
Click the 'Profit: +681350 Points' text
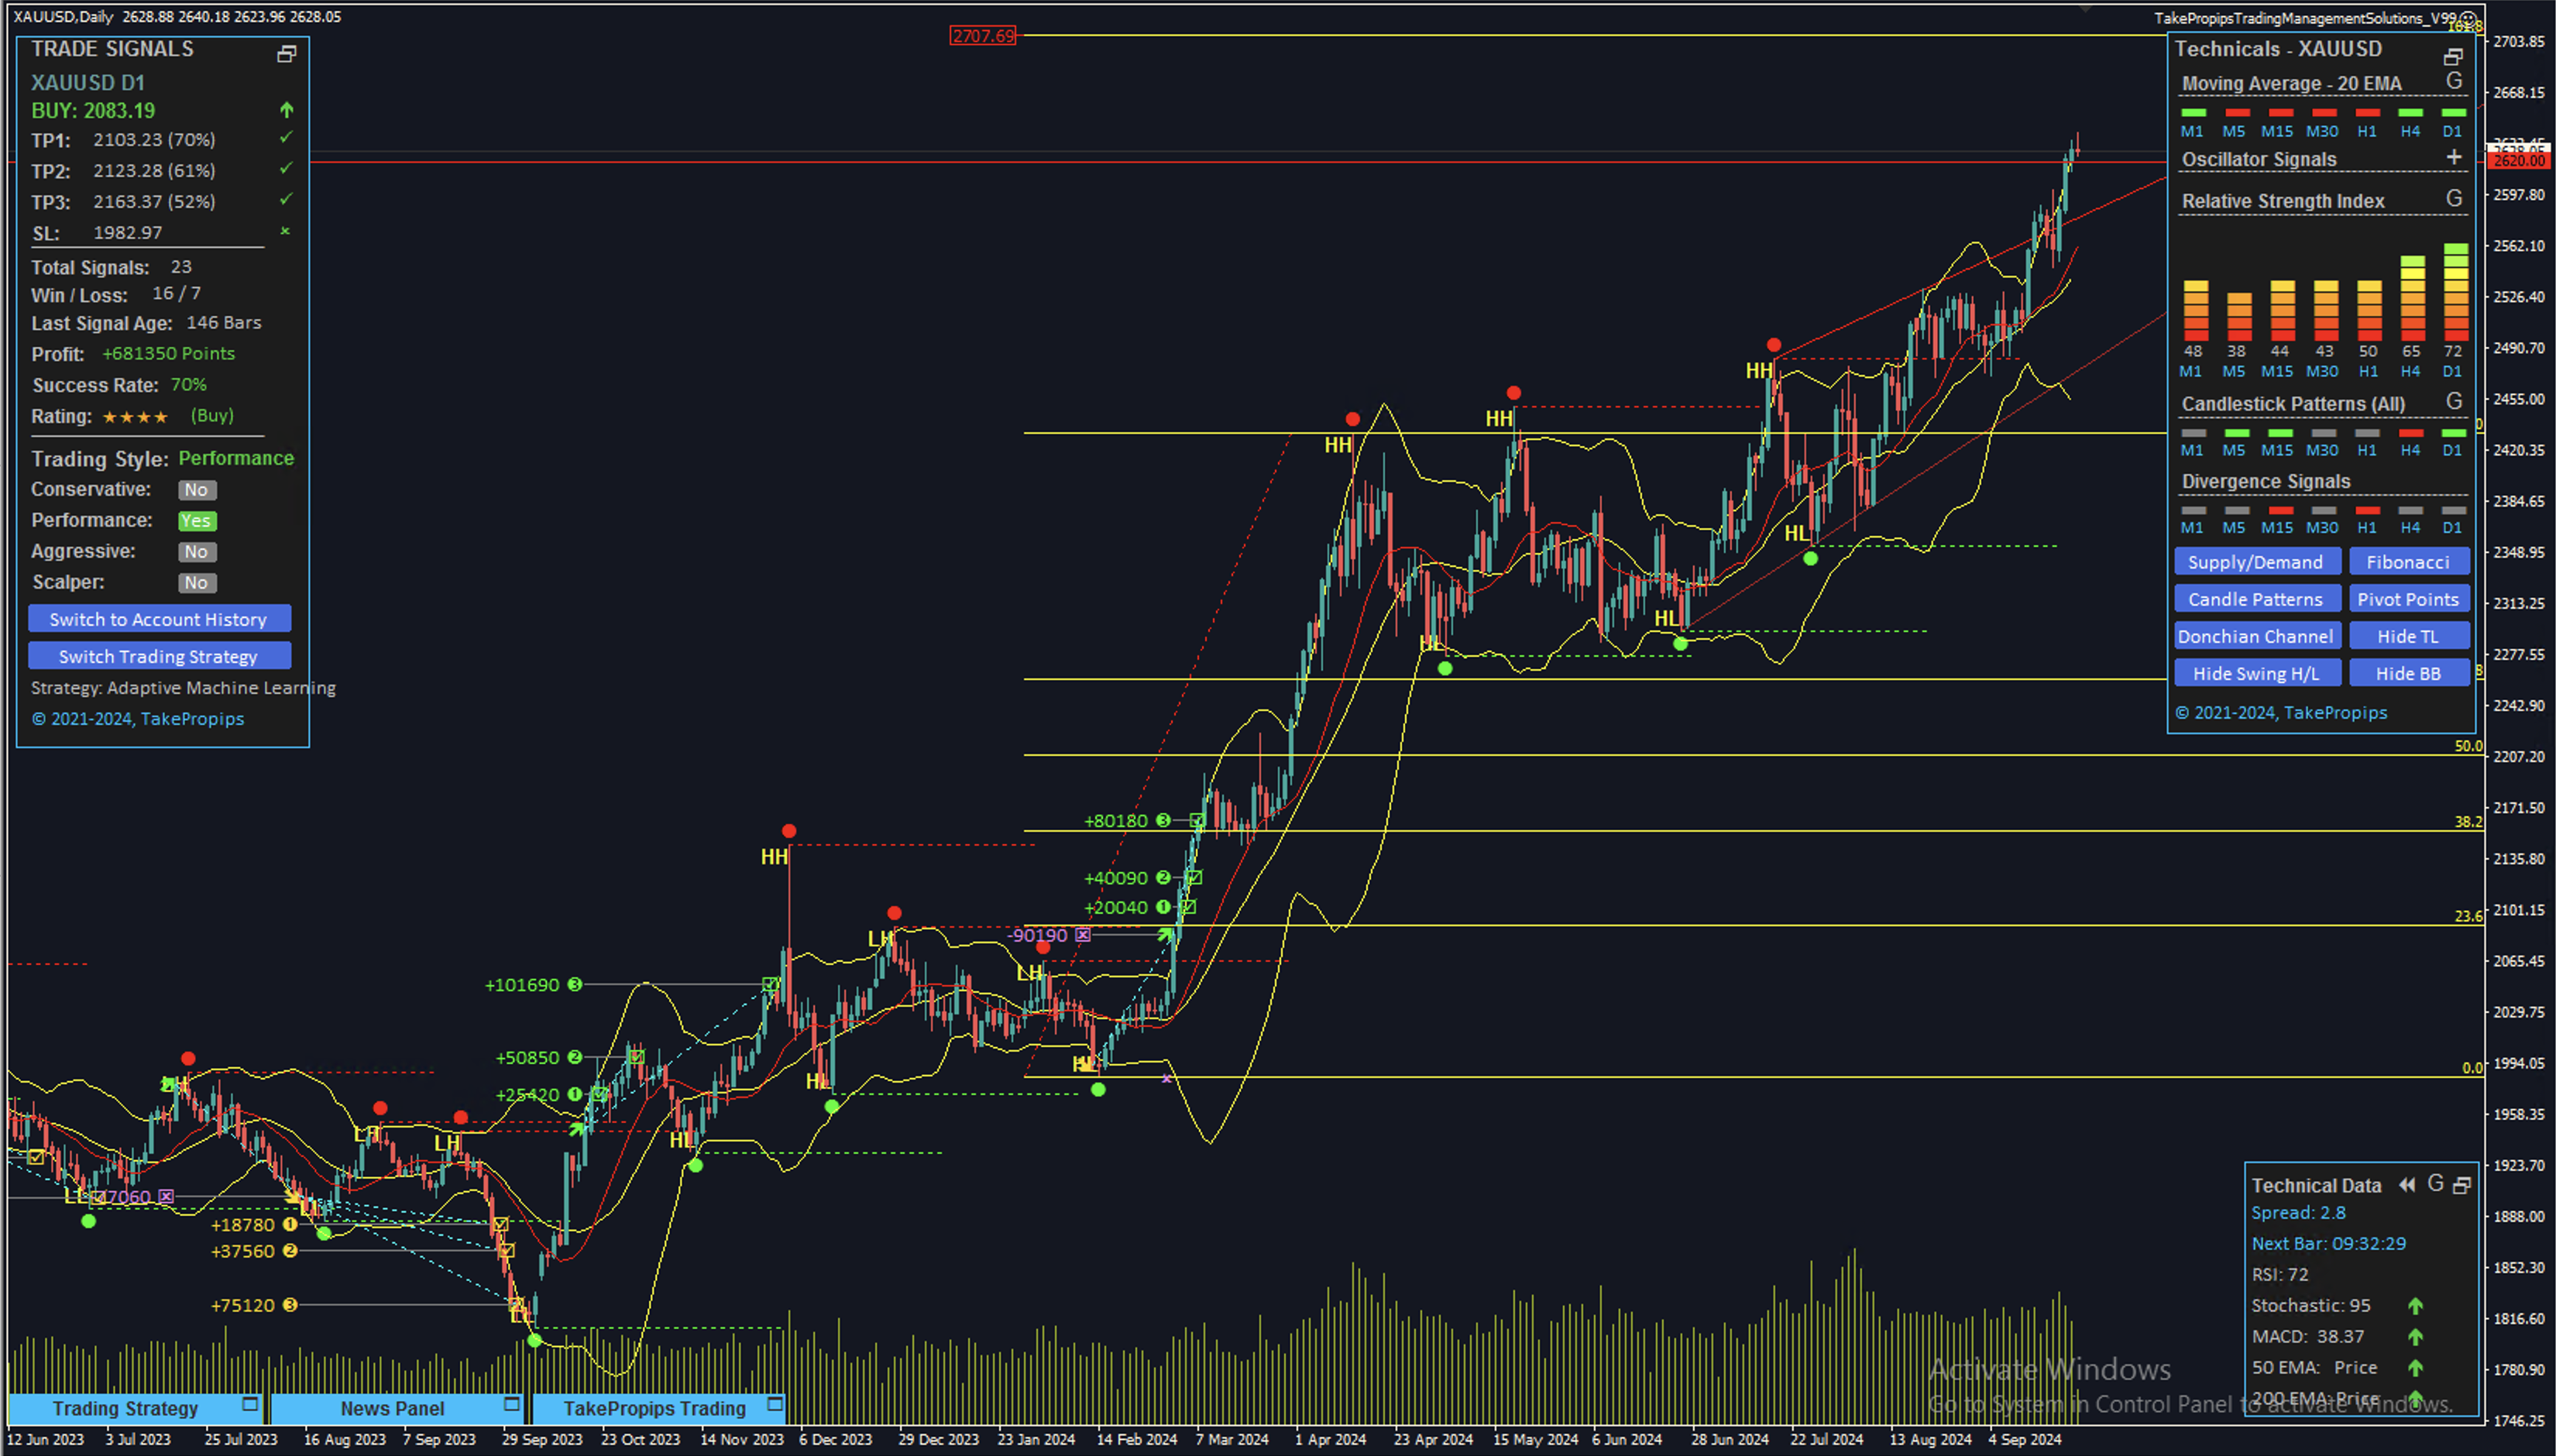coord(133,354)
